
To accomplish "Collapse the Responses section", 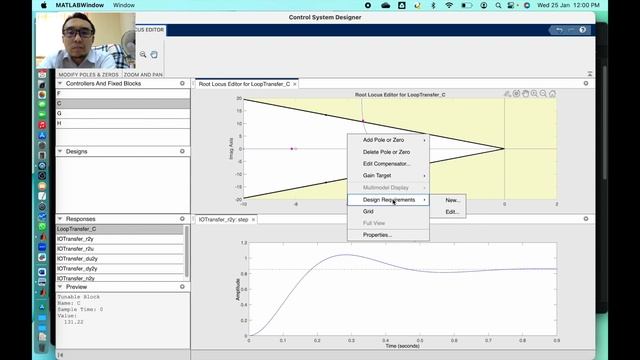I will pos(60,219).
